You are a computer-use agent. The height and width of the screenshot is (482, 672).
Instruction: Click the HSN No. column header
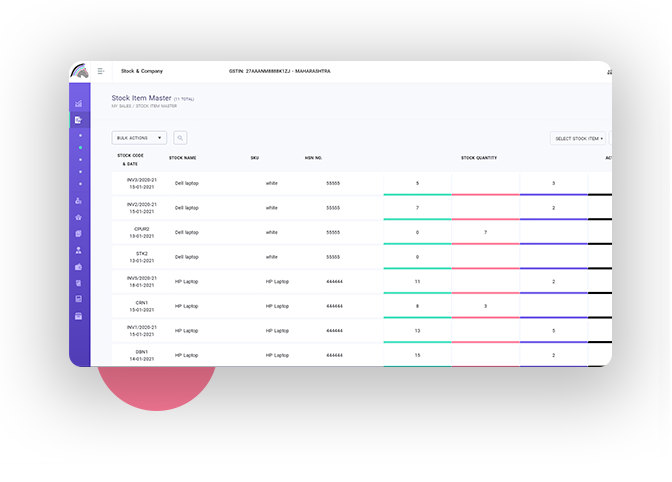click(314, 158)
